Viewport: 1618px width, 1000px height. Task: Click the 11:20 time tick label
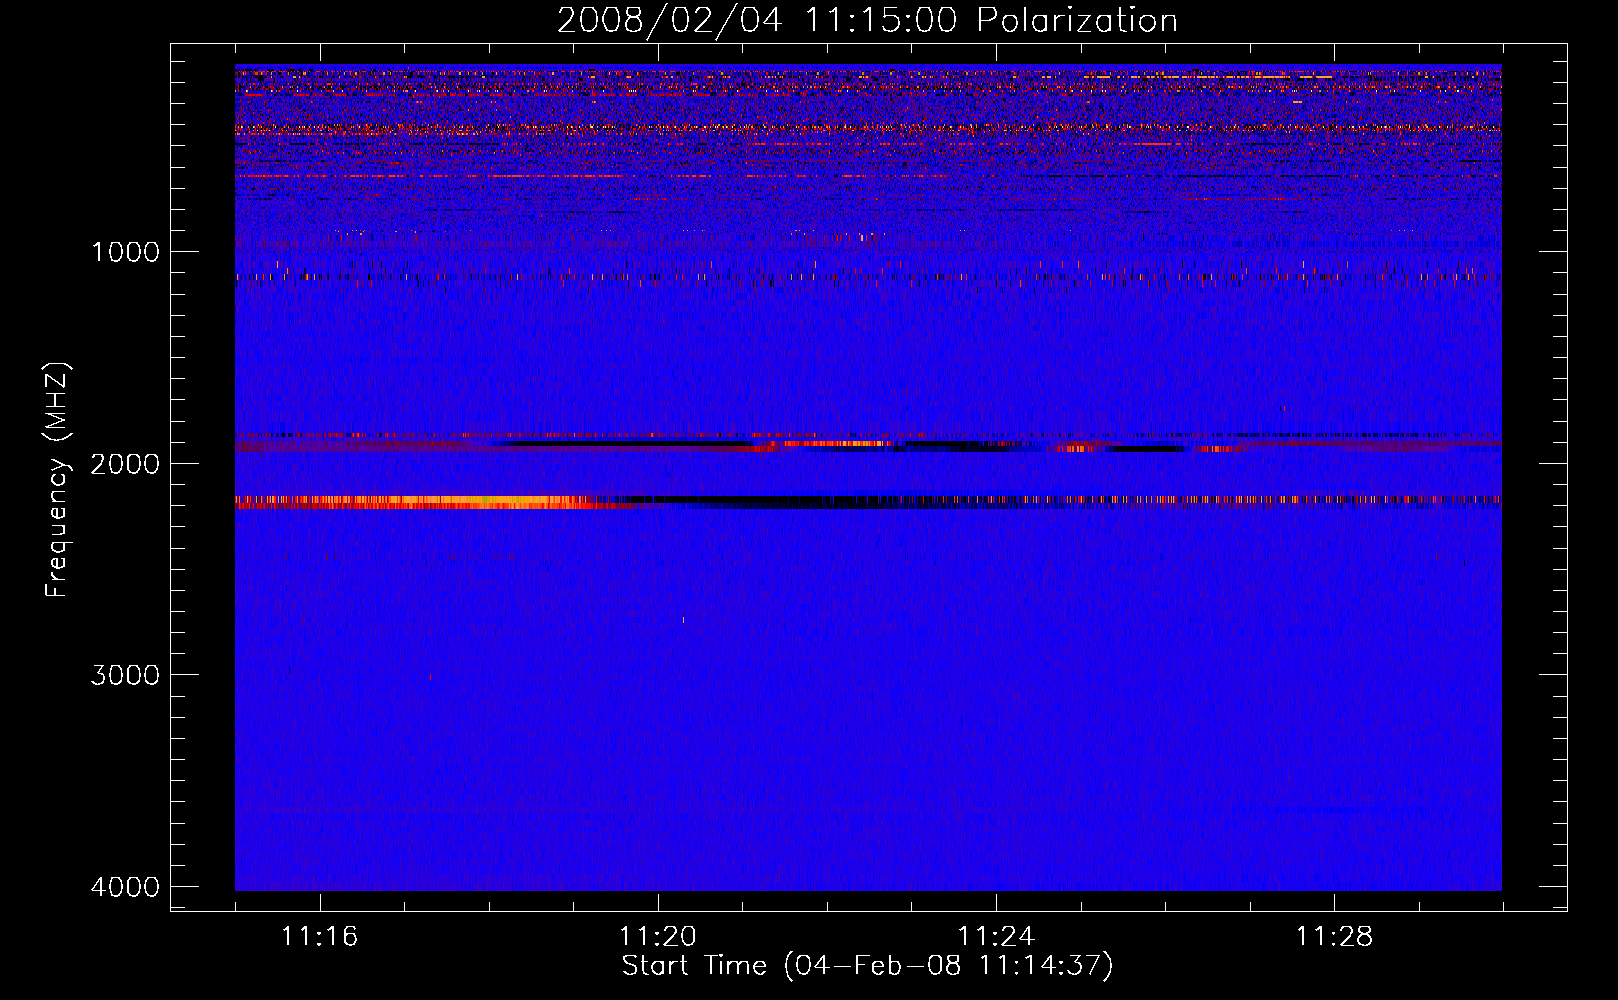point(658,937)
